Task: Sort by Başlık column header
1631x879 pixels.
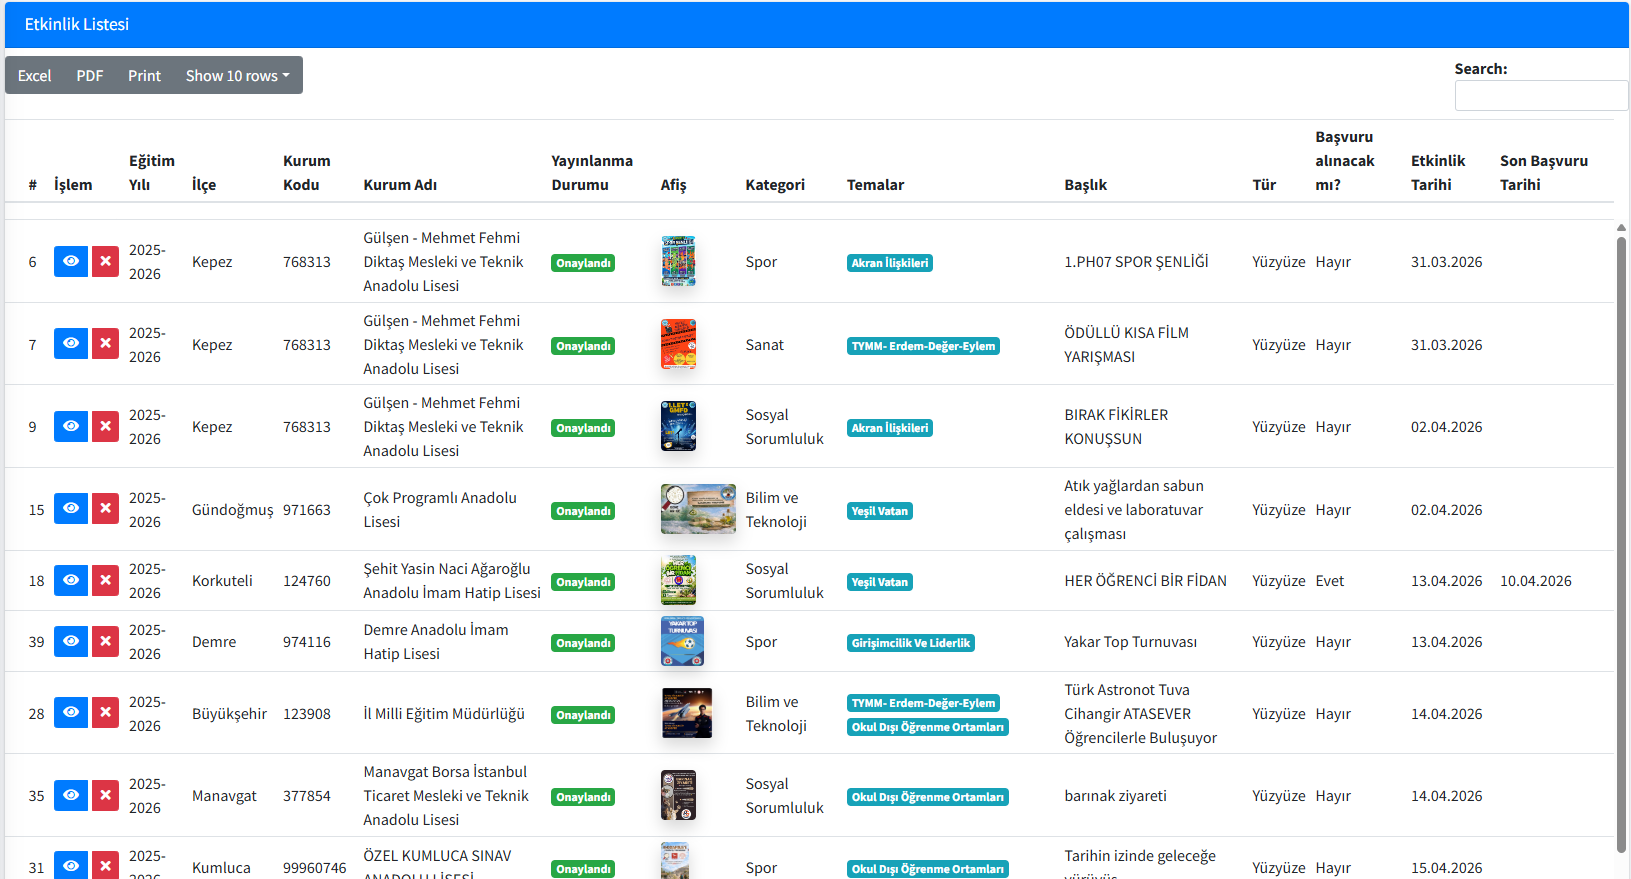Action: (x=1085, y=184)
